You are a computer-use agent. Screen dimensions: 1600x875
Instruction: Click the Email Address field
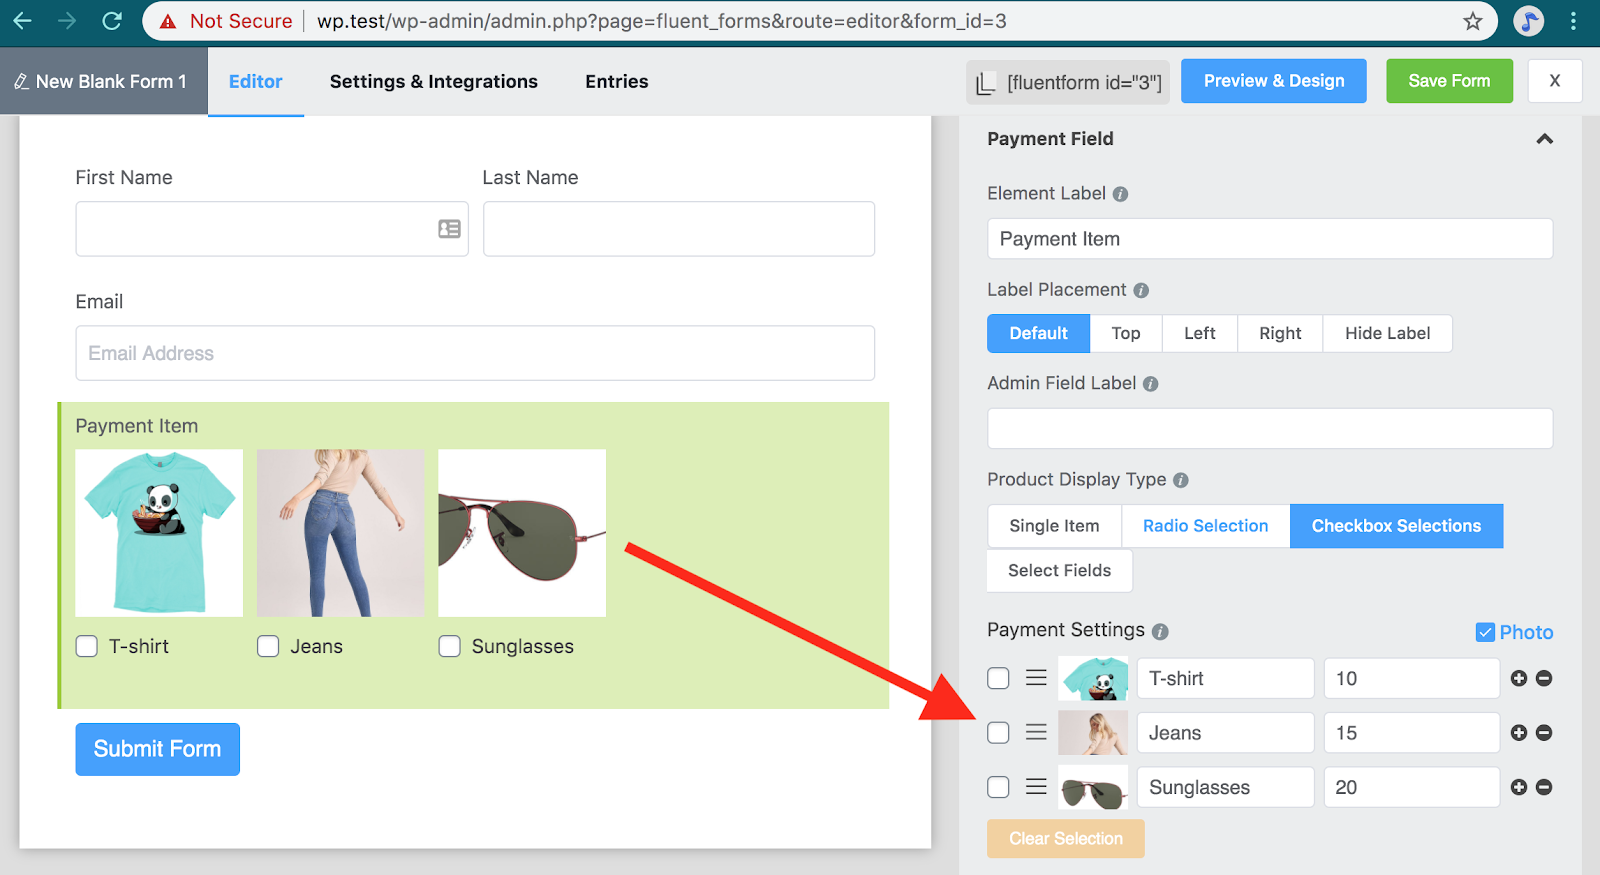pos(475,353)
